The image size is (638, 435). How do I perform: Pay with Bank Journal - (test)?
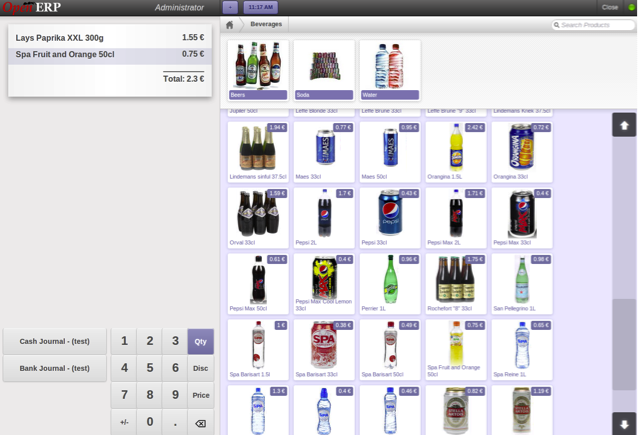pos(55,368)
